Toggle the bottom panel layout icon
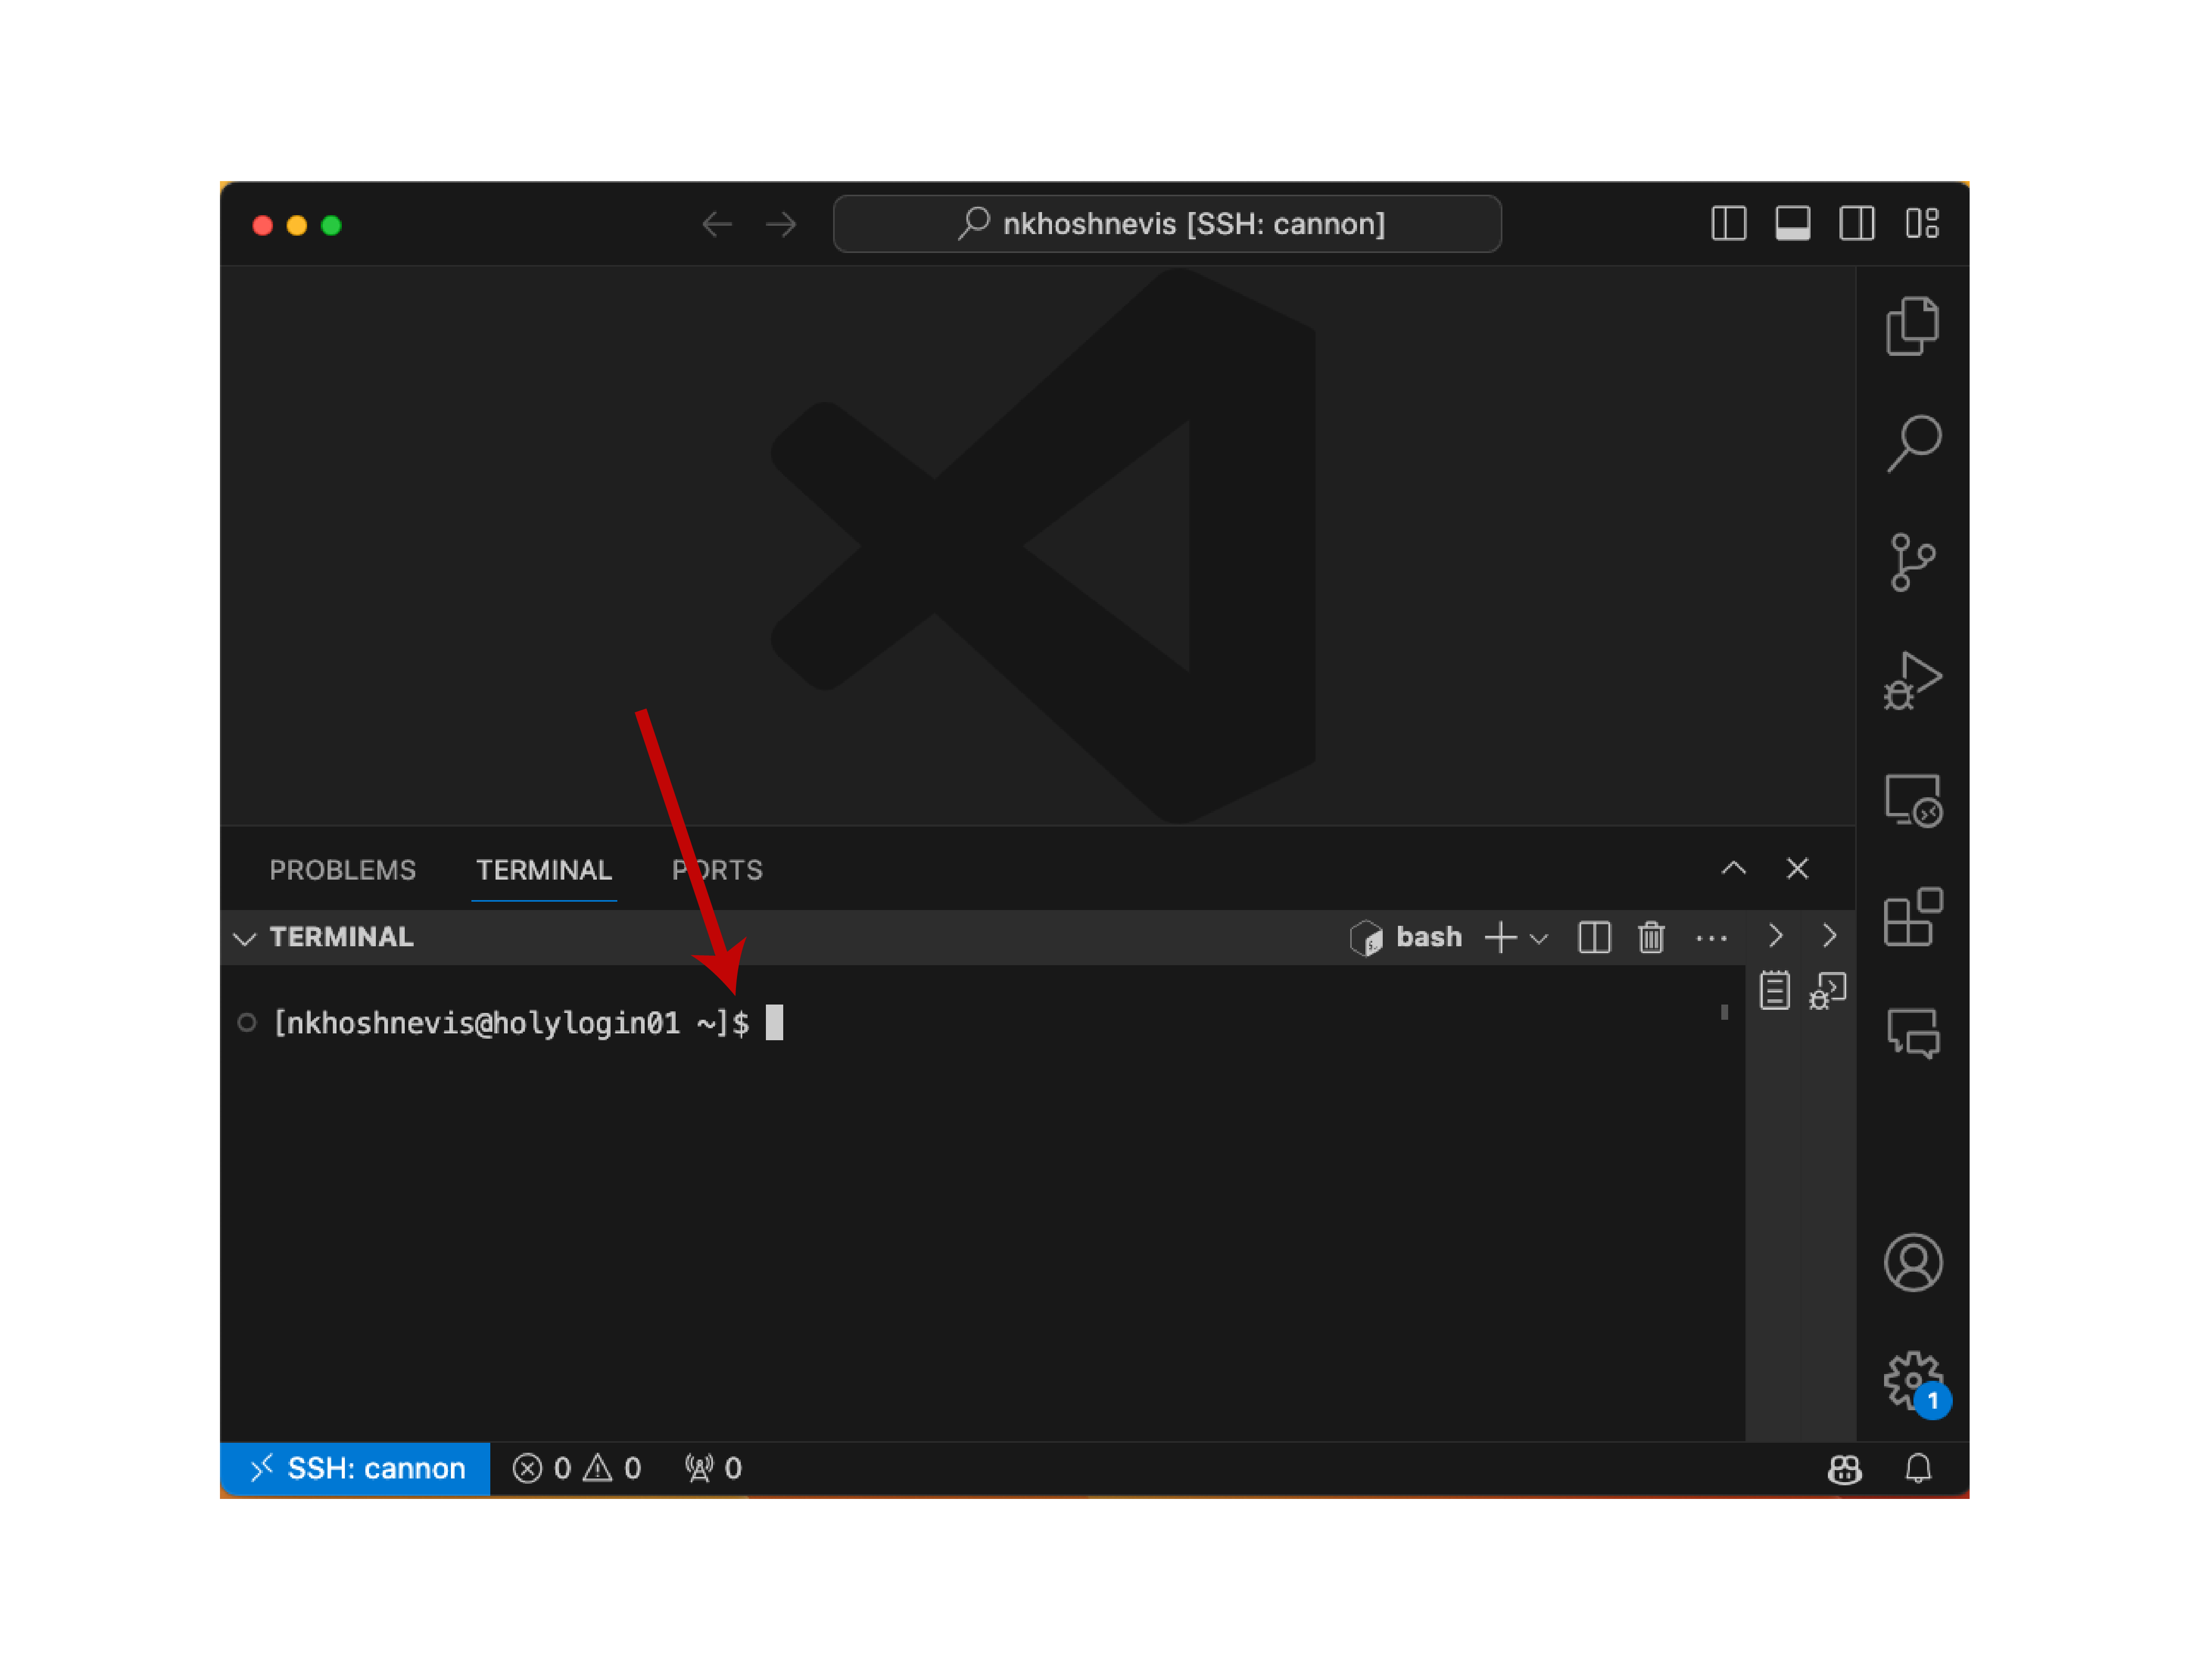Screen dimensions: 2188x1680 (x=1792, y=223)
